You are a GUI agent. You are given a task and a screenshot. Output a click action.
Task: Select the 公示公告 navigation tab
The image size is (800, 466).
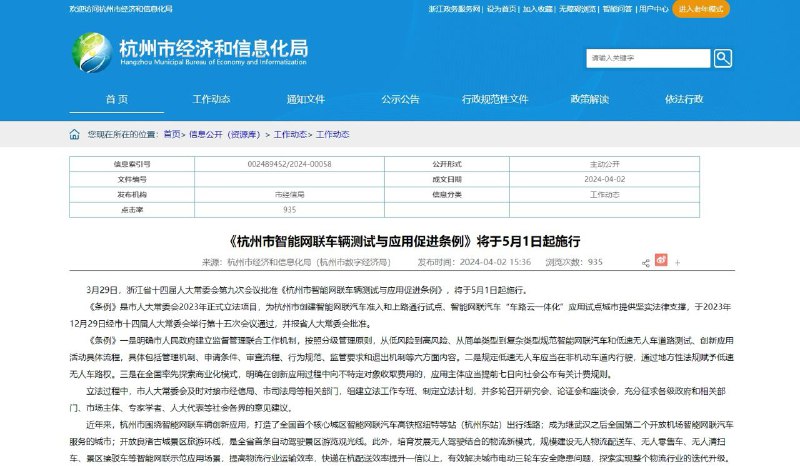click(400, 99)
